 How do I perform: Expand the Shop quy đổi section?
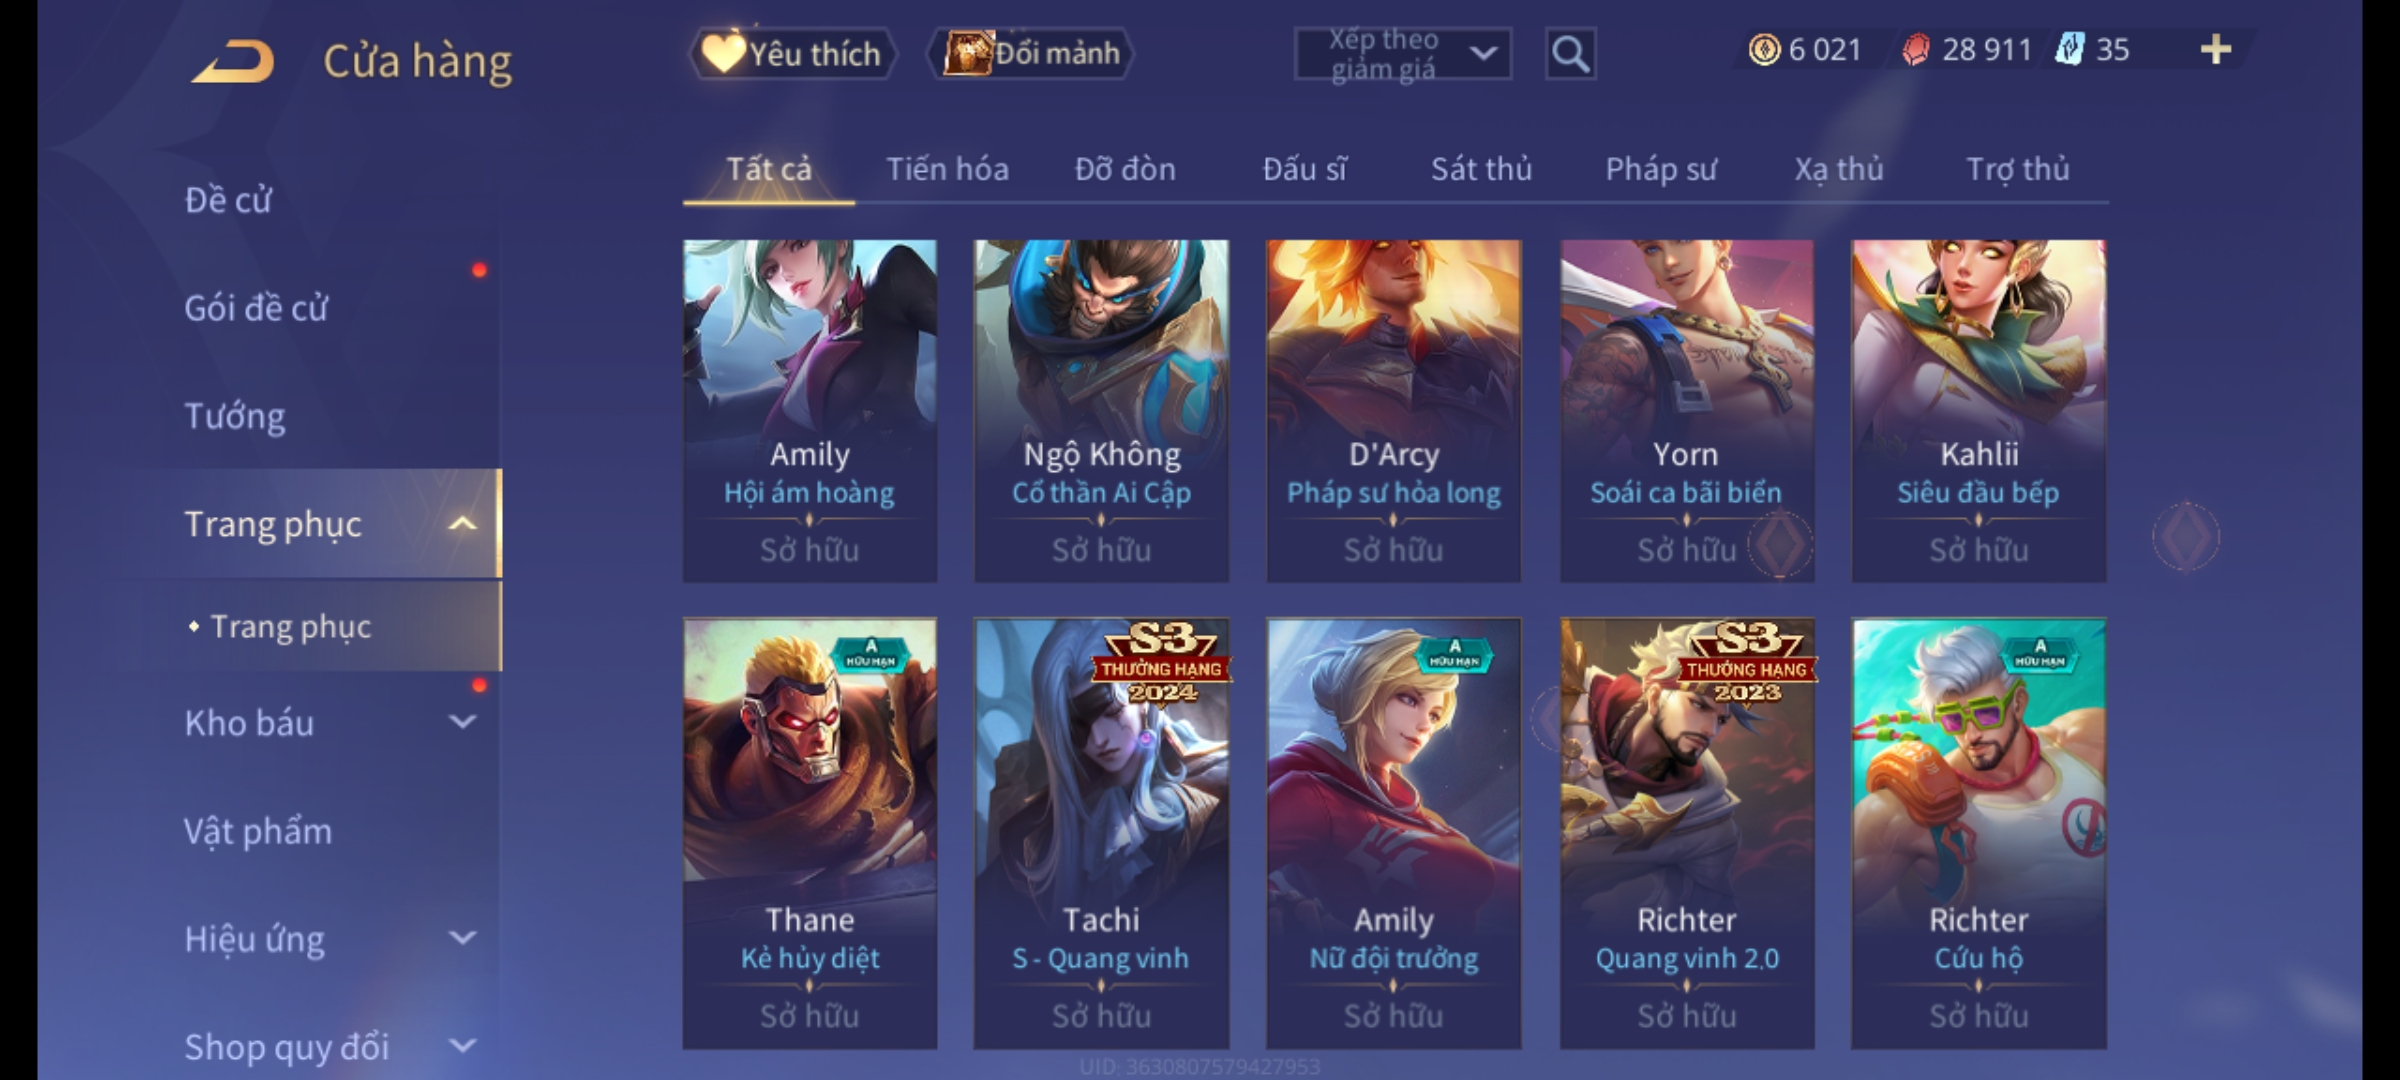462,1046
